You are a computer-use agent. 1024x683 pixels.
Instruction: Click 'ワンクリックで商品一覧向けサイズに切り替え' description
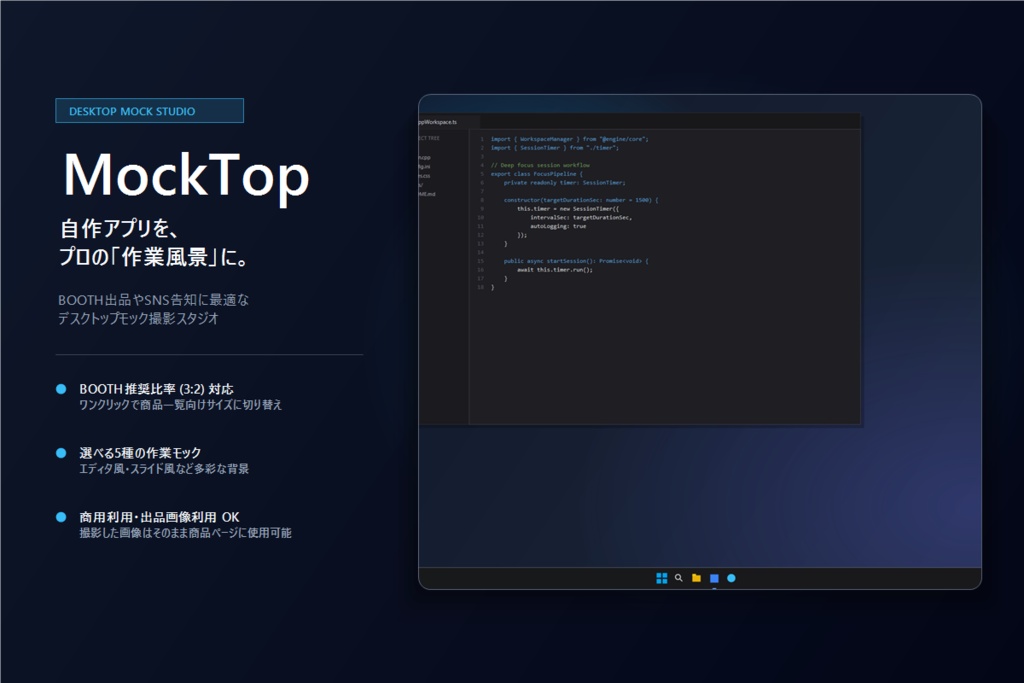[180, 405]
